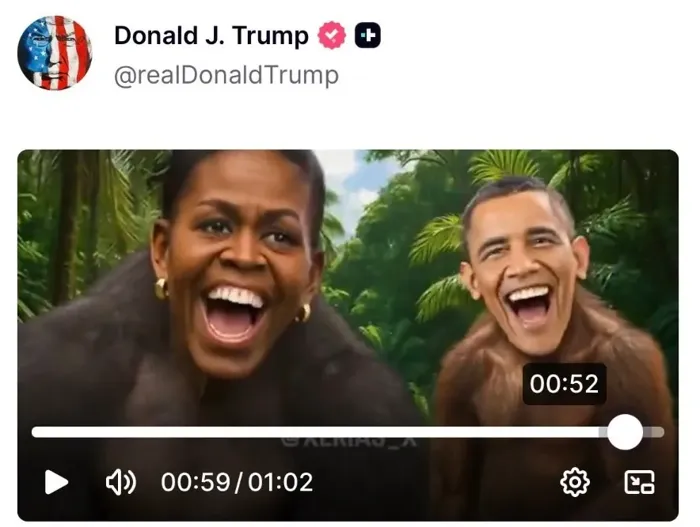Enable picture-in-picture mode icon
The image size is (700, 527).
click(639, 482)
